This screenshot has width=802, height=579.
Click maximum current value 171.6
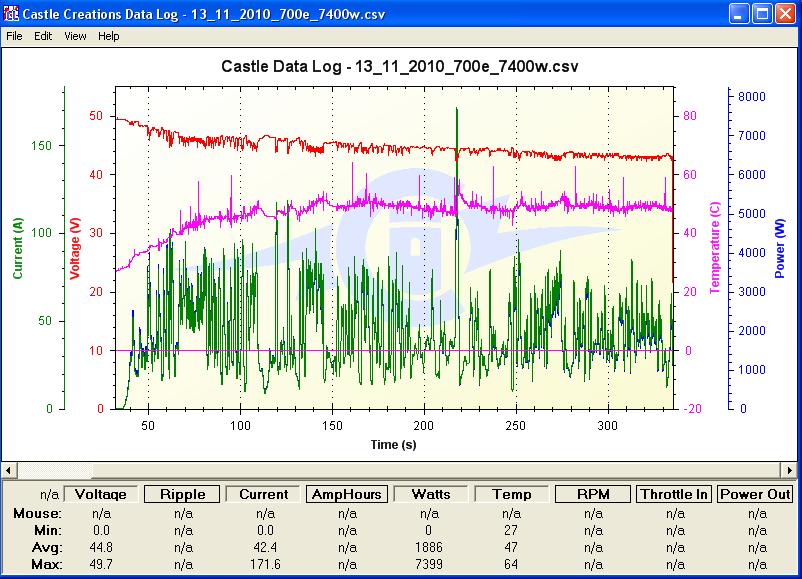pyautogui.click(x=265, y=565)
